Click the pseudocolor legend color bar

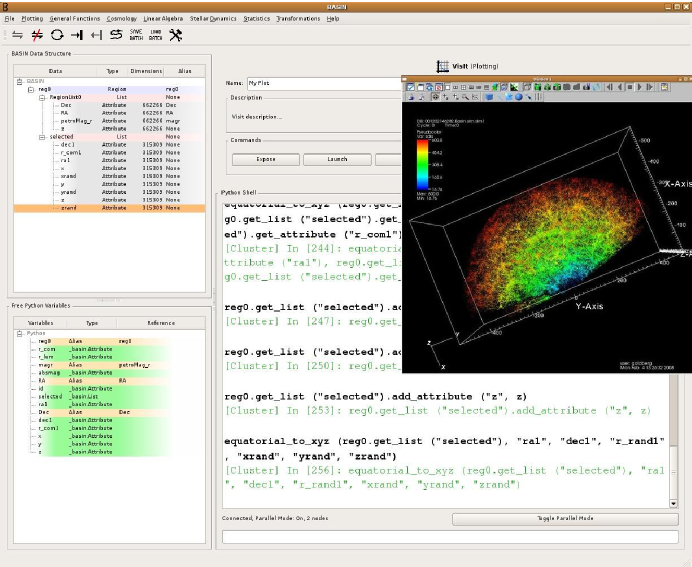(425, 163)
